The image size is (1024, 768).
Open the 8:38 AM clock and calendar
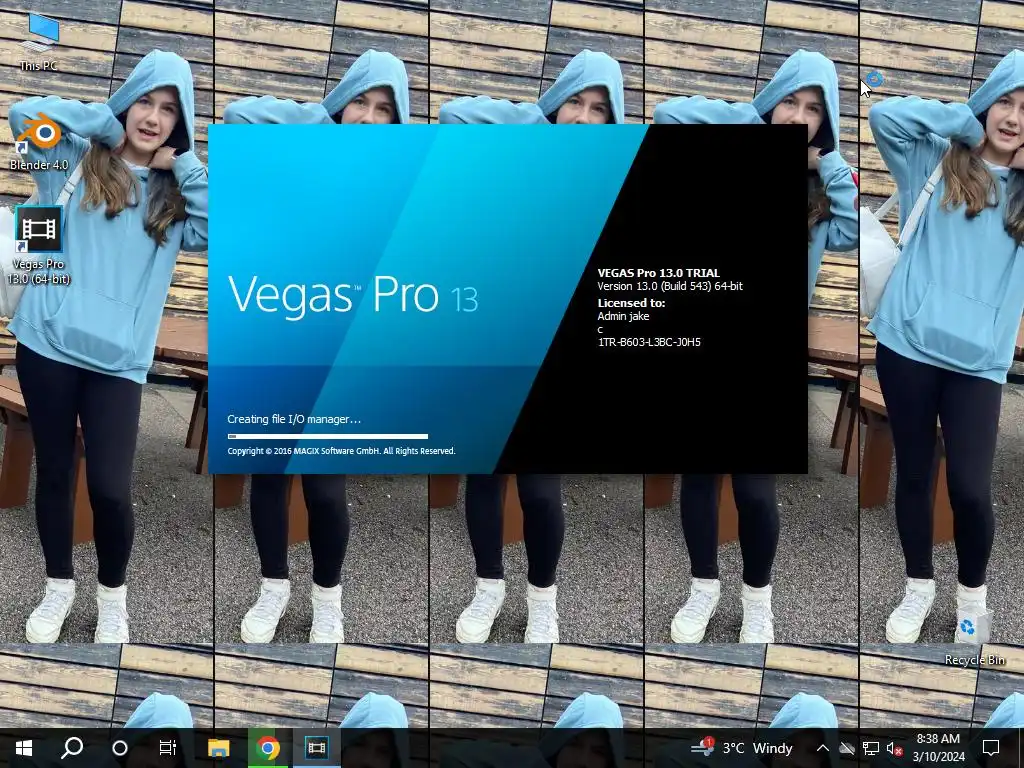coord(938,748)
